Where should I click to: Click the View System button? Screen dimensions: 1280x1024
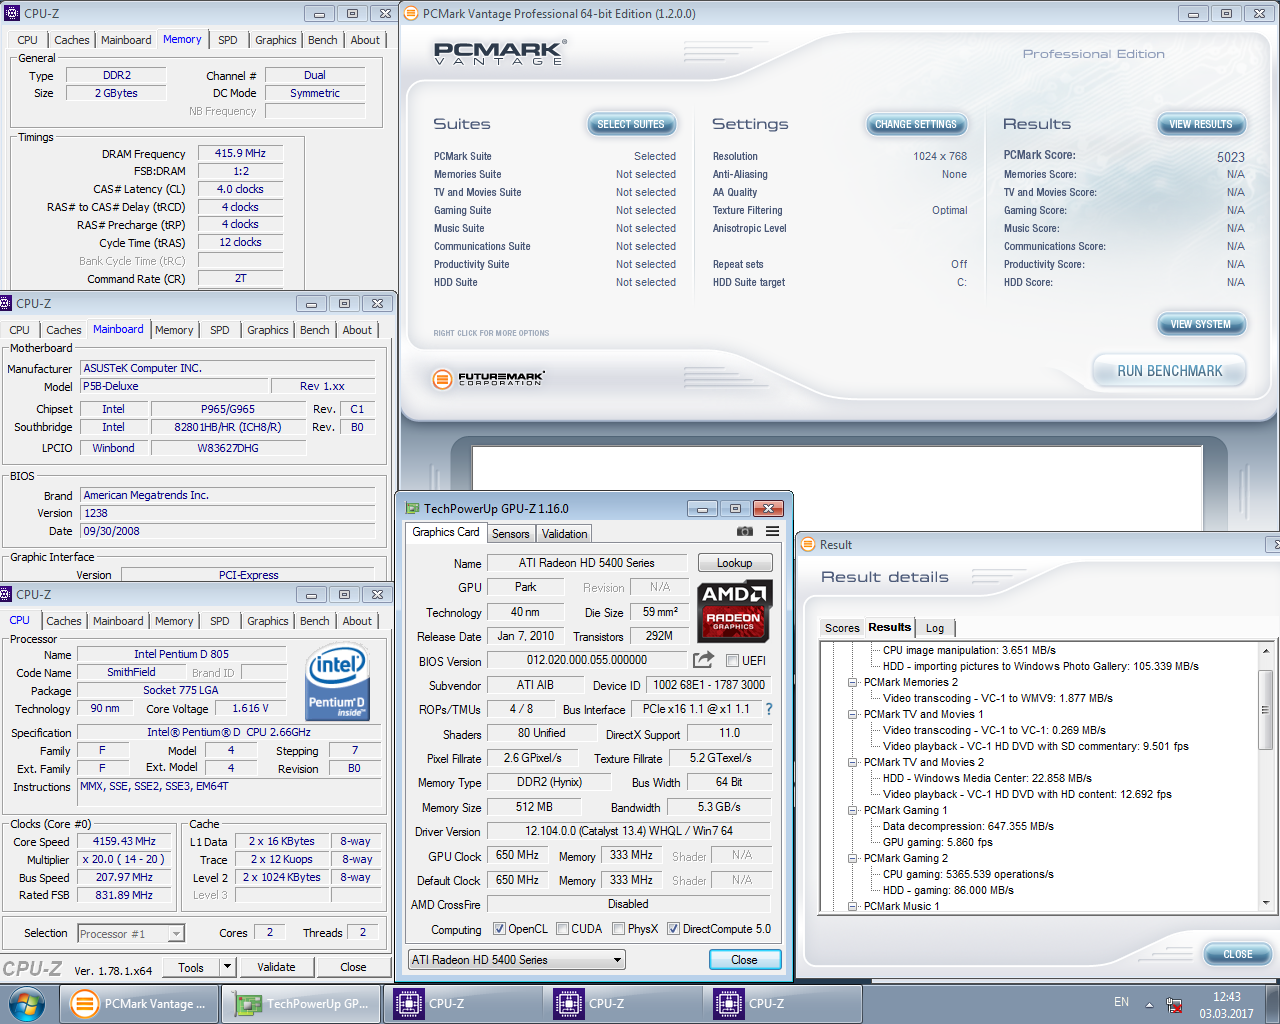tap(1201, 324)
